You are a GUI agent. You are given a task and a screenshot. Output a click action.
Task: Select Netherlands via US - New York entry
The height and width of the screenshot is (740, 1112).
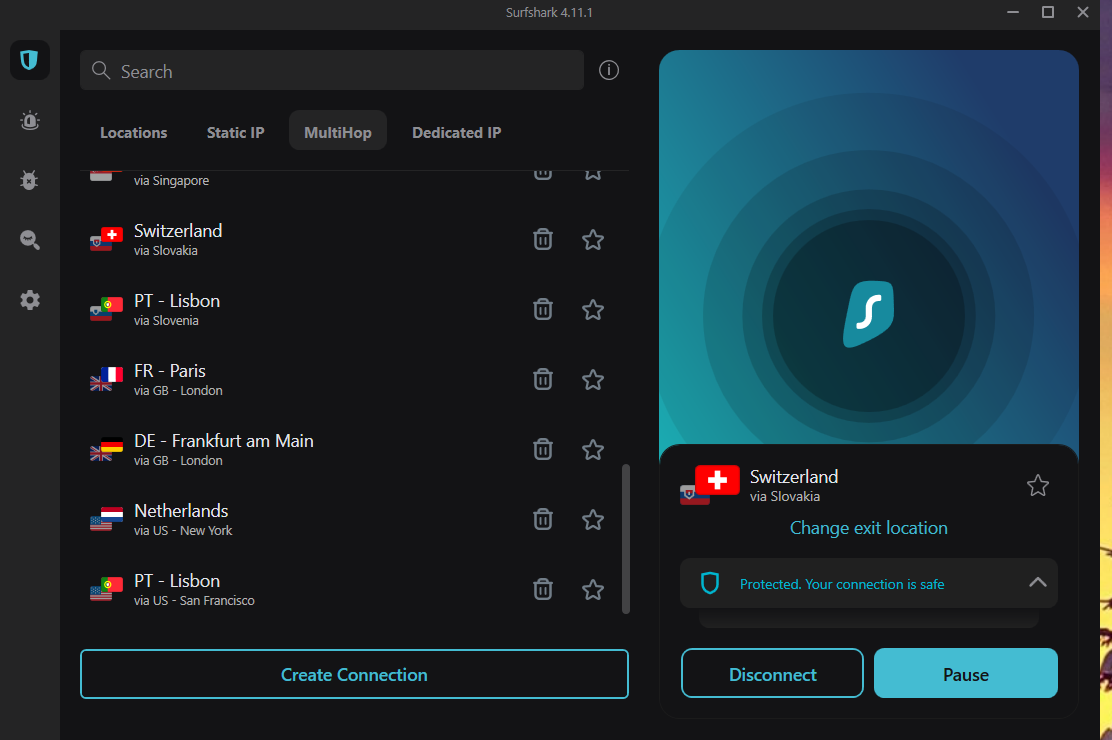point(354,519)
